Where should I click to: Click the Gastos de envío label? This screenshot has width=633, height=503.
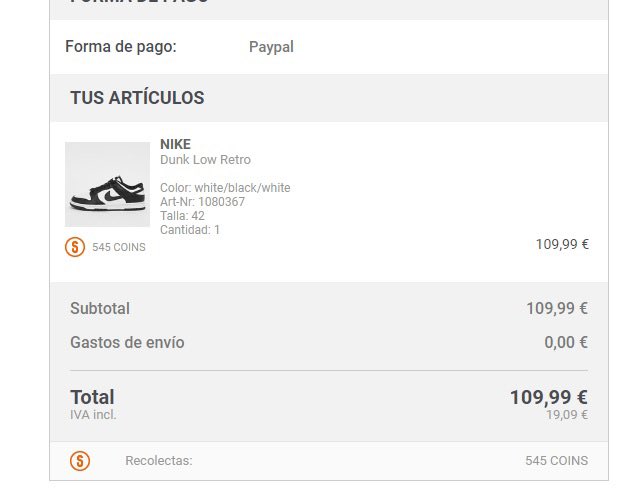pos(127,342)
